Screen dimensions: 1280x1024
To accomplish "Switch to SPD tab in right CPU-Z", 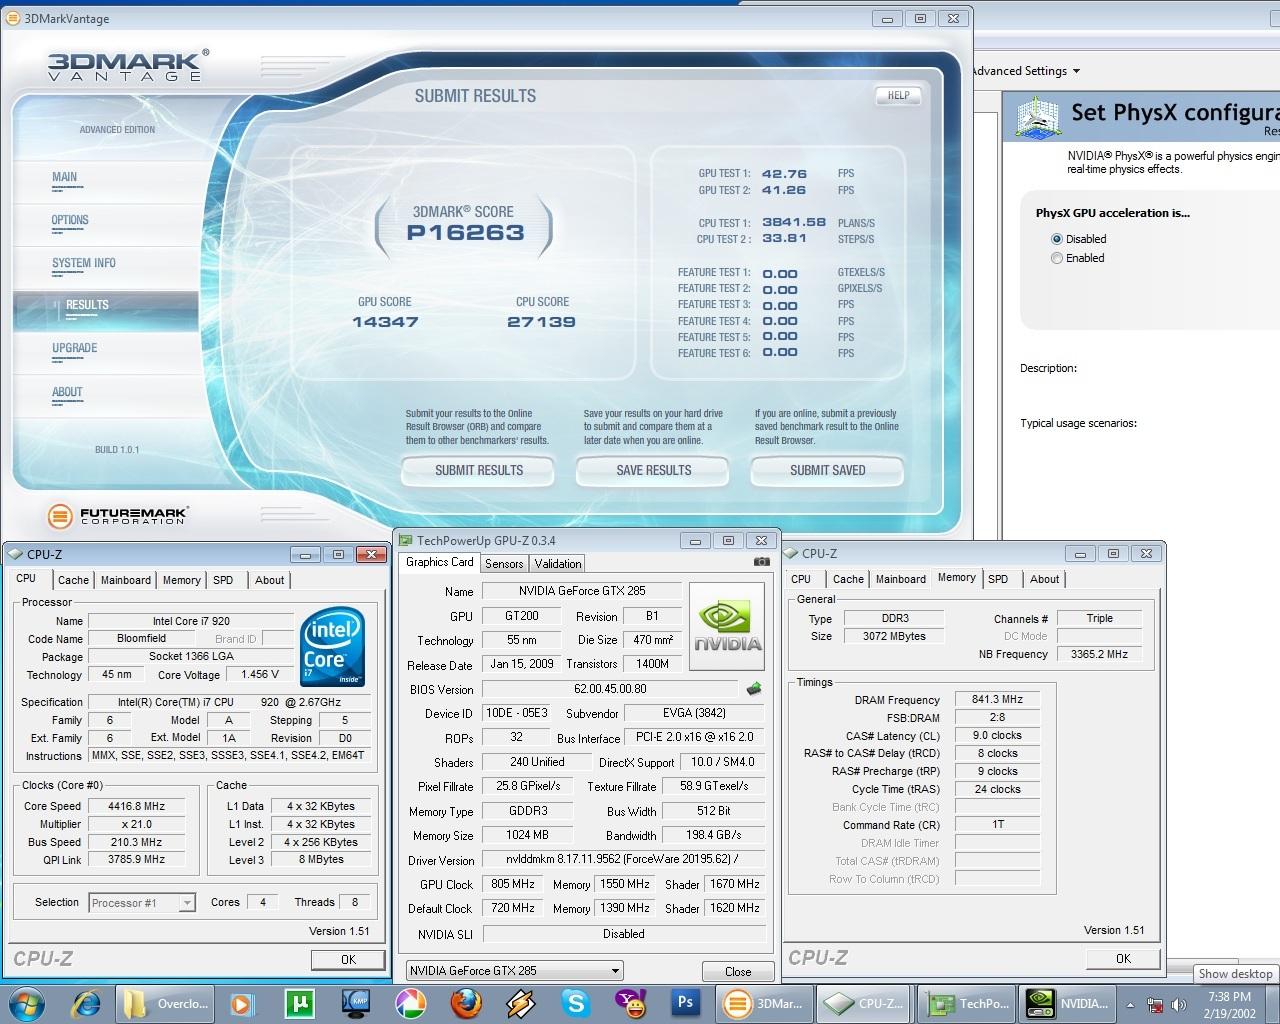I will [998, 579].
